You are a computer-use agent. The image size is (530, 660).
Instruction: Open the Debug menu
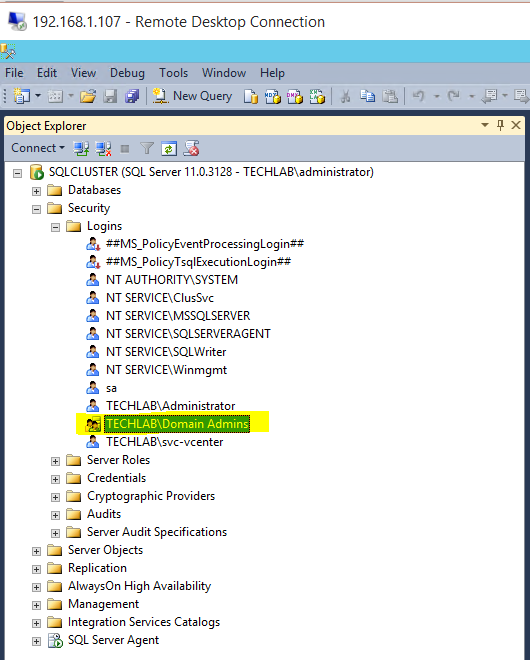pos(127,73)
